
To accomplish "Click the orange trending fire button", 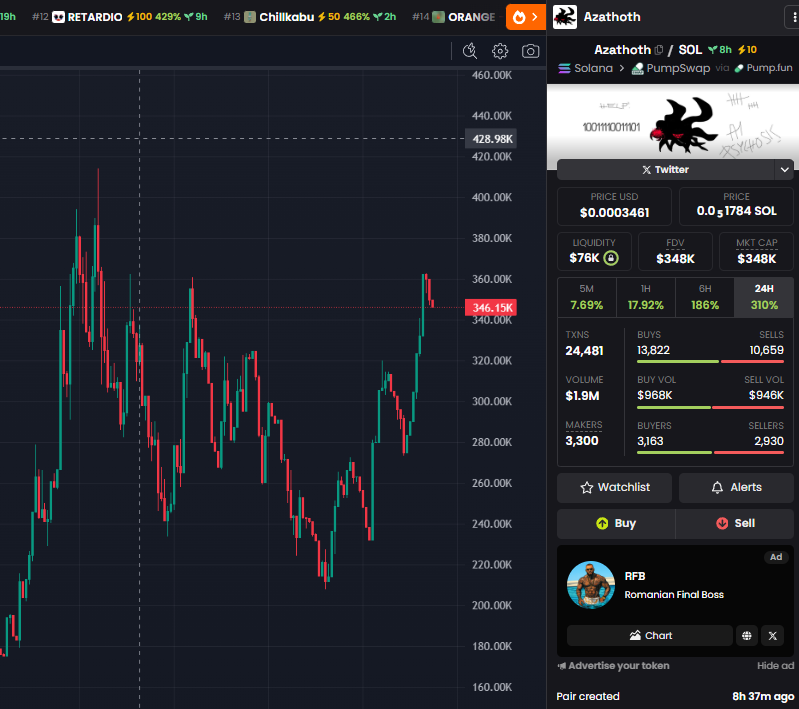I will (525, 17).
